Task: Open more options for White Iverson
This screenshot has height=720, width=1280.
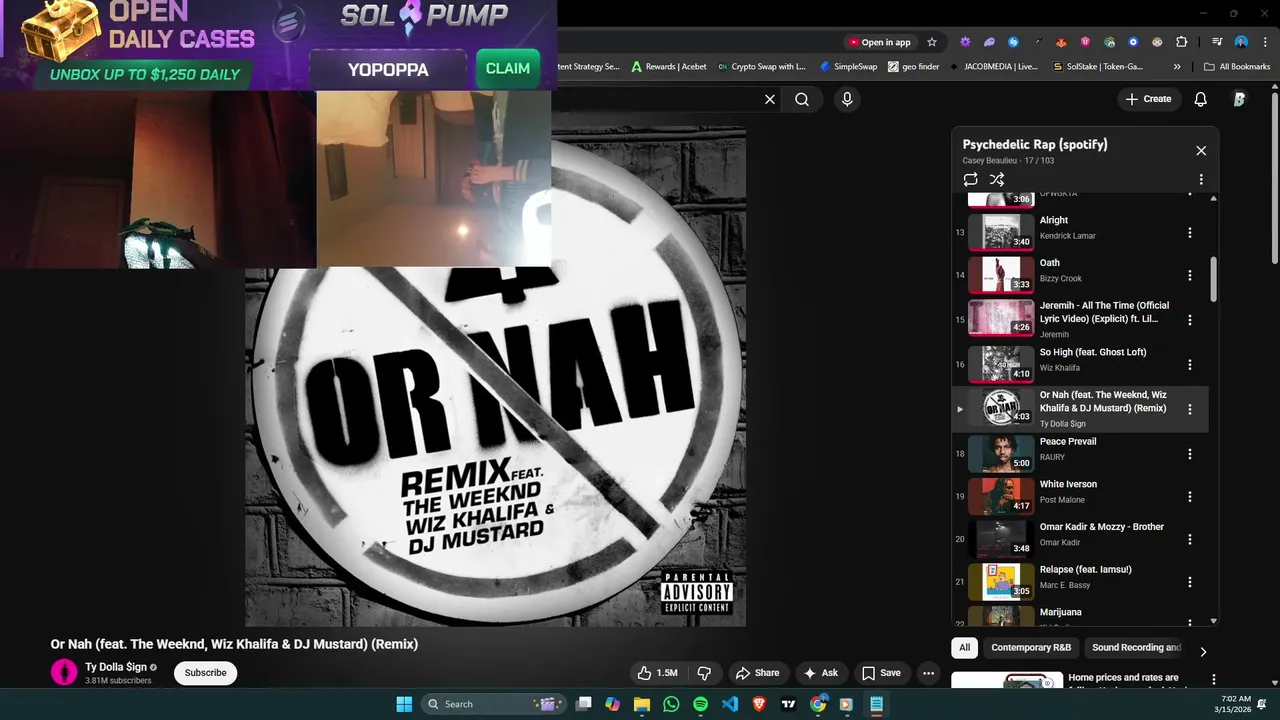Action: click(1190, 497)
